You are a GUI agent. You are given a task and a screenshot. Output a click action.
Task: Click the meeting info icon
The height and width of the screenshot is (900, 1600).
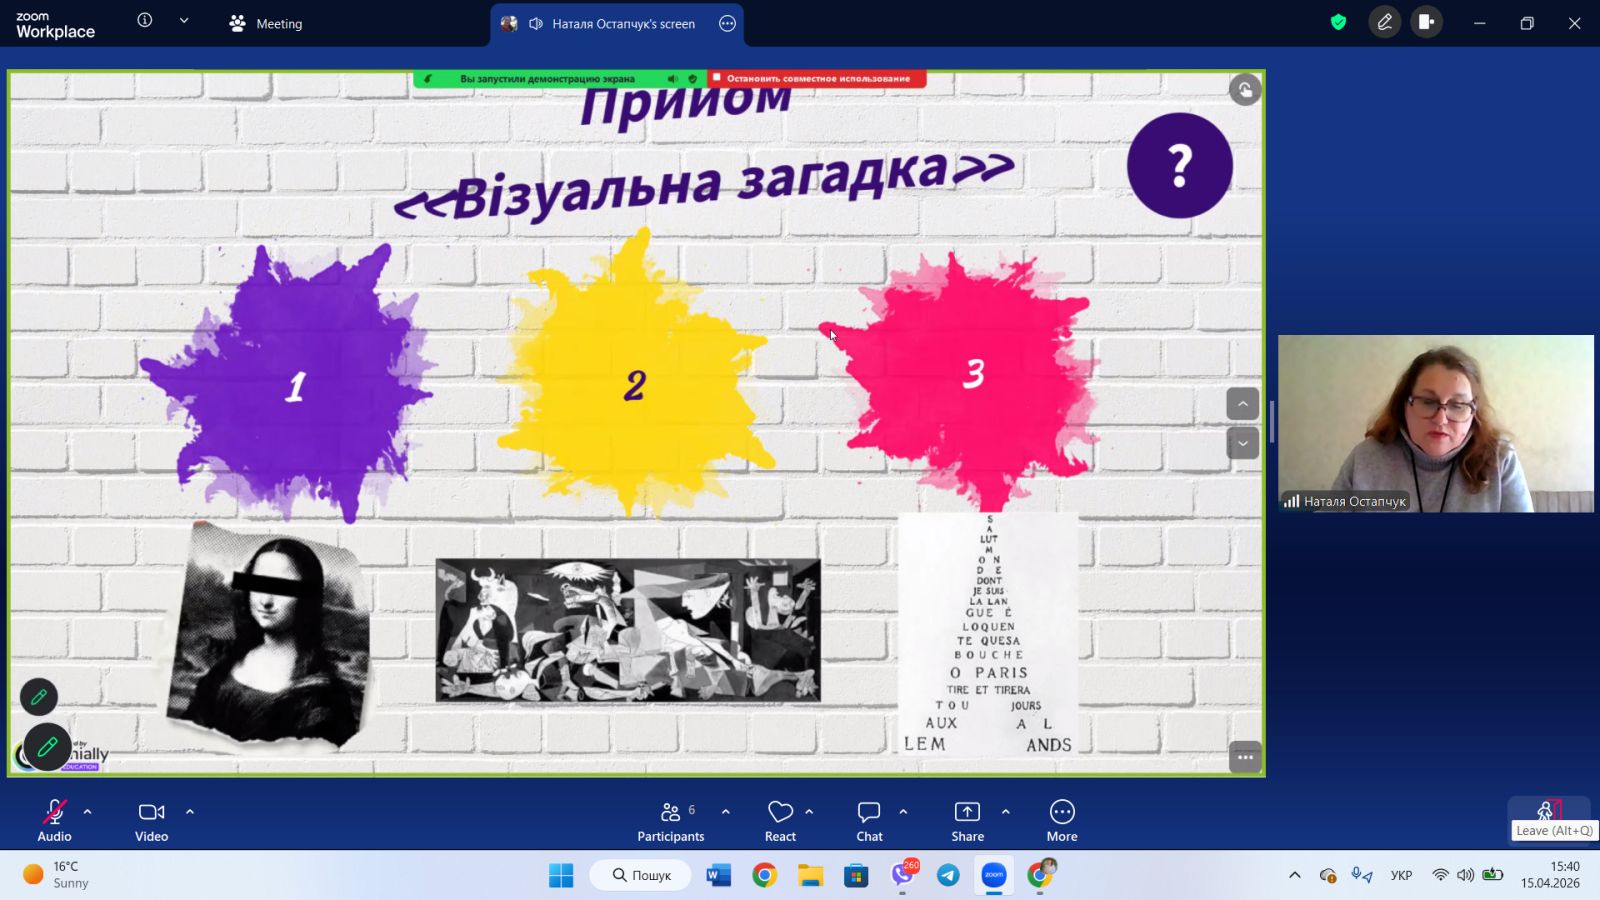pos(145,20)
